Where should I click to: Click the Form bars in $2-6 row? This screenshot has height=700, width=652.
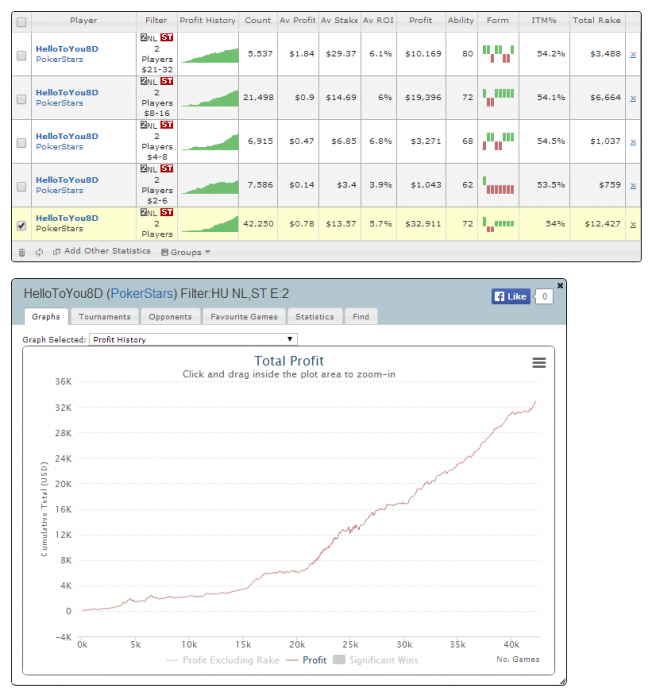point(498,185)
